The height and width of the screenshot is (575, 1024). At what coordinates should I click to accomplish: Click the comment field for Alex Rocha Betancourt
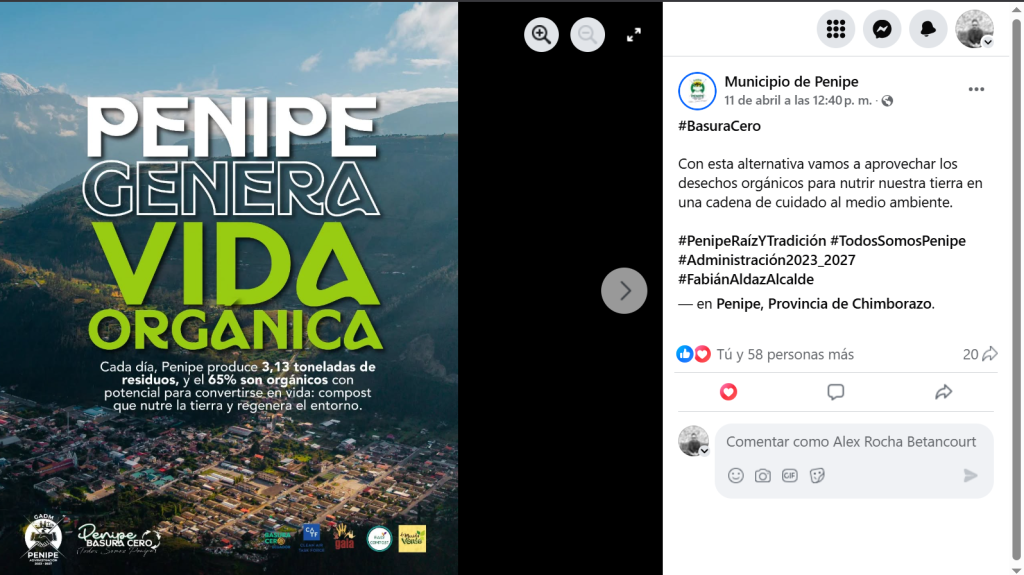pyautogui.click(x=851, y=442)
